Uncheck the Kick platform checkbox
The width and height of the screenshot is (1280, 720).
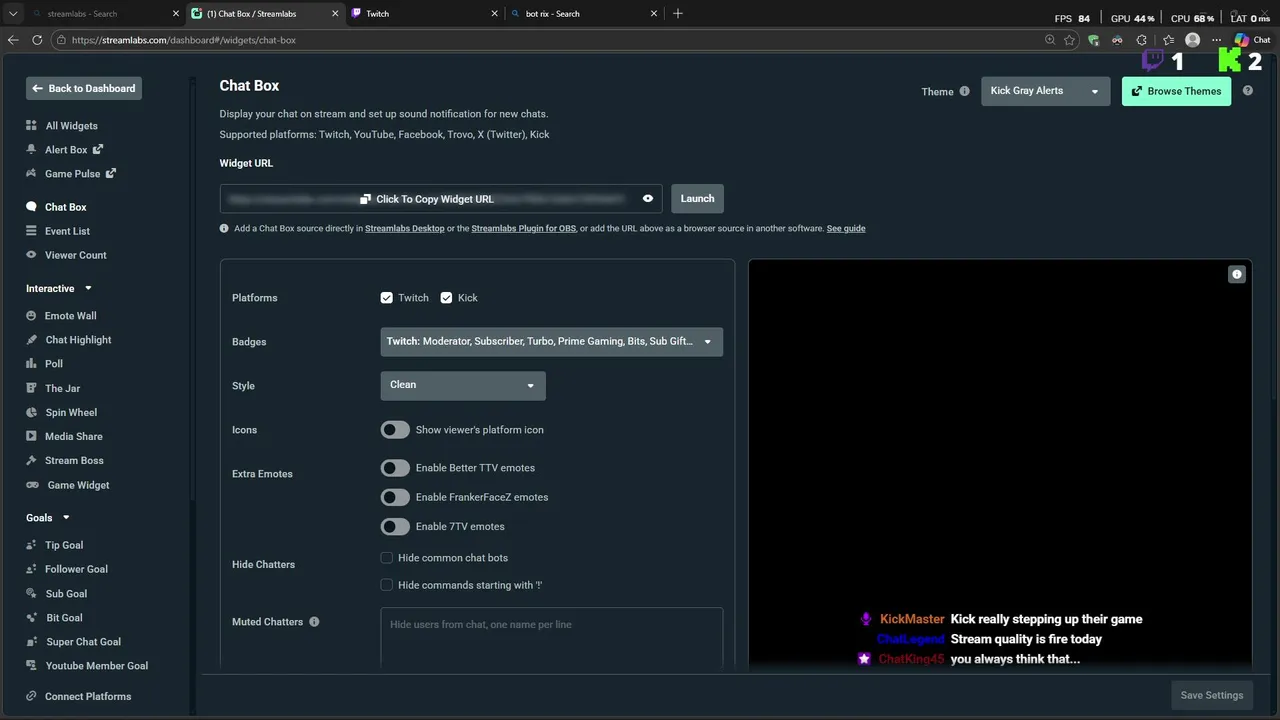(x=446, y=298)
